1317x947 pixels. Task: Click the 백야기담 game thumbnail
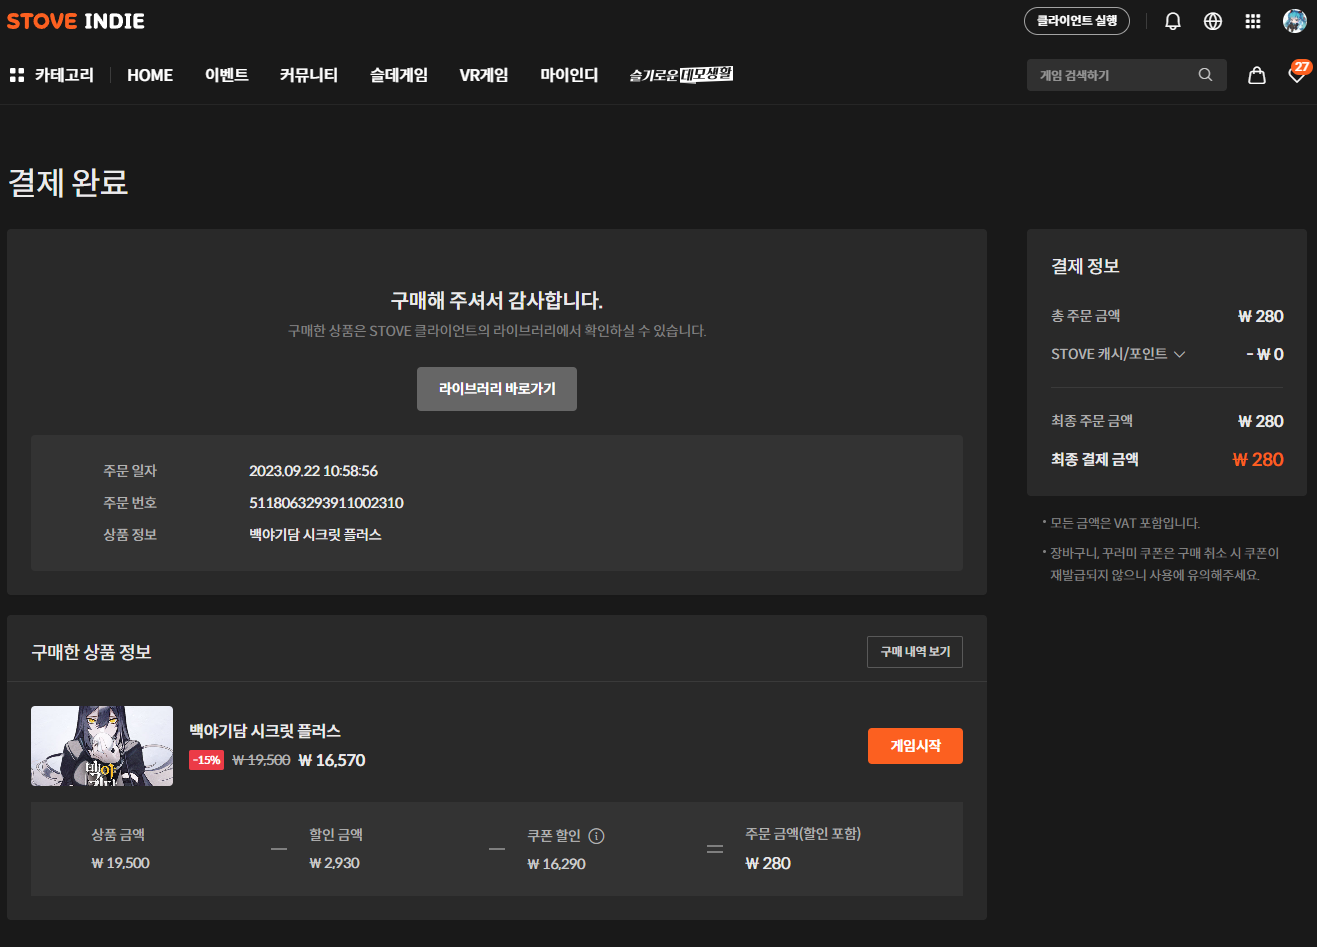[102, 746]
